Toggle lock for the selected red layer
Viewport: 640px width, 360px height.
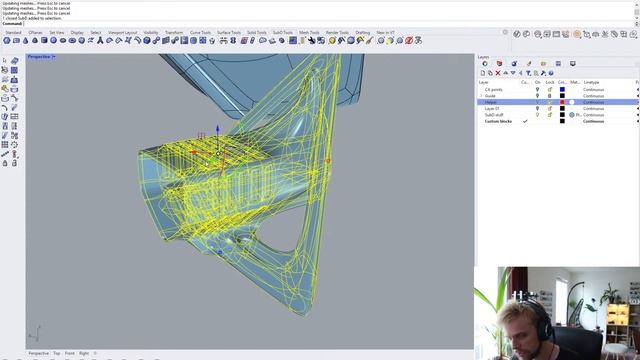(x=550, y=102)
